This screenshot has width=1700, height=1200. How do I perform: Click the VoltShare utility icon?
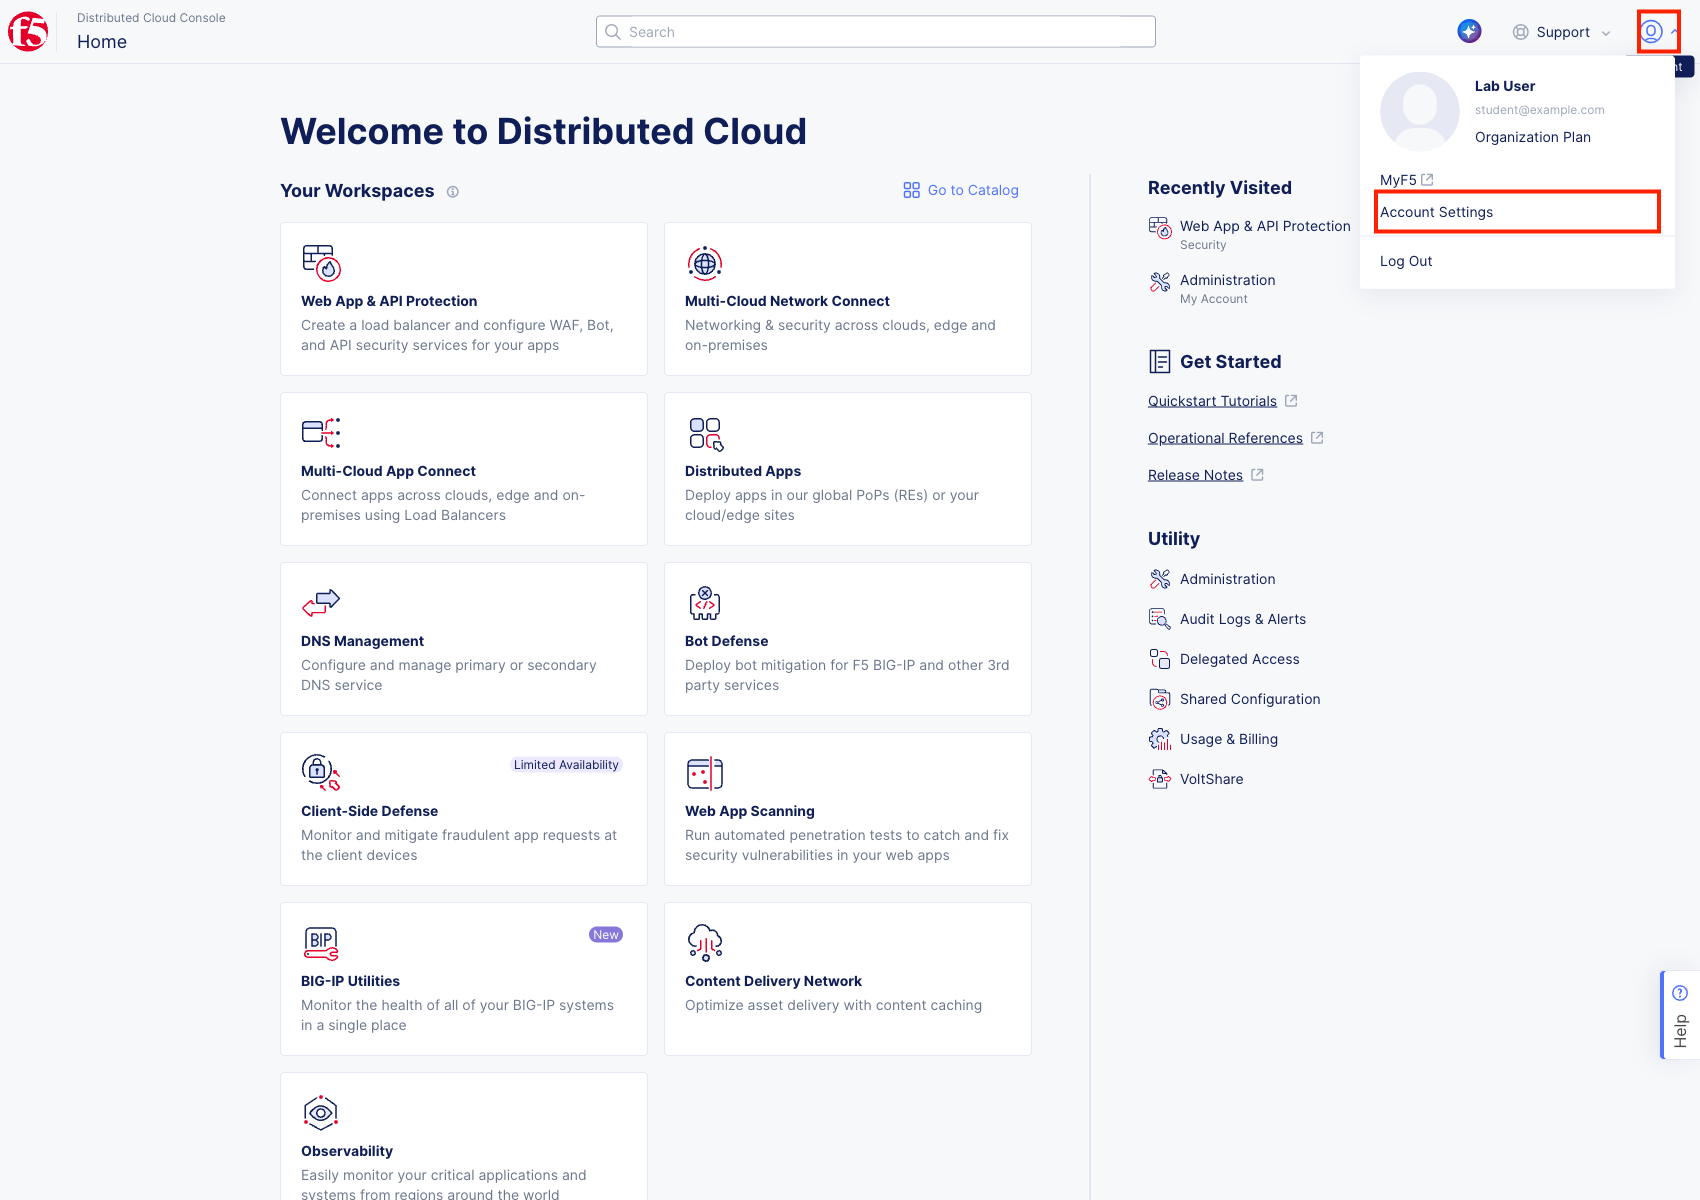1160,779
